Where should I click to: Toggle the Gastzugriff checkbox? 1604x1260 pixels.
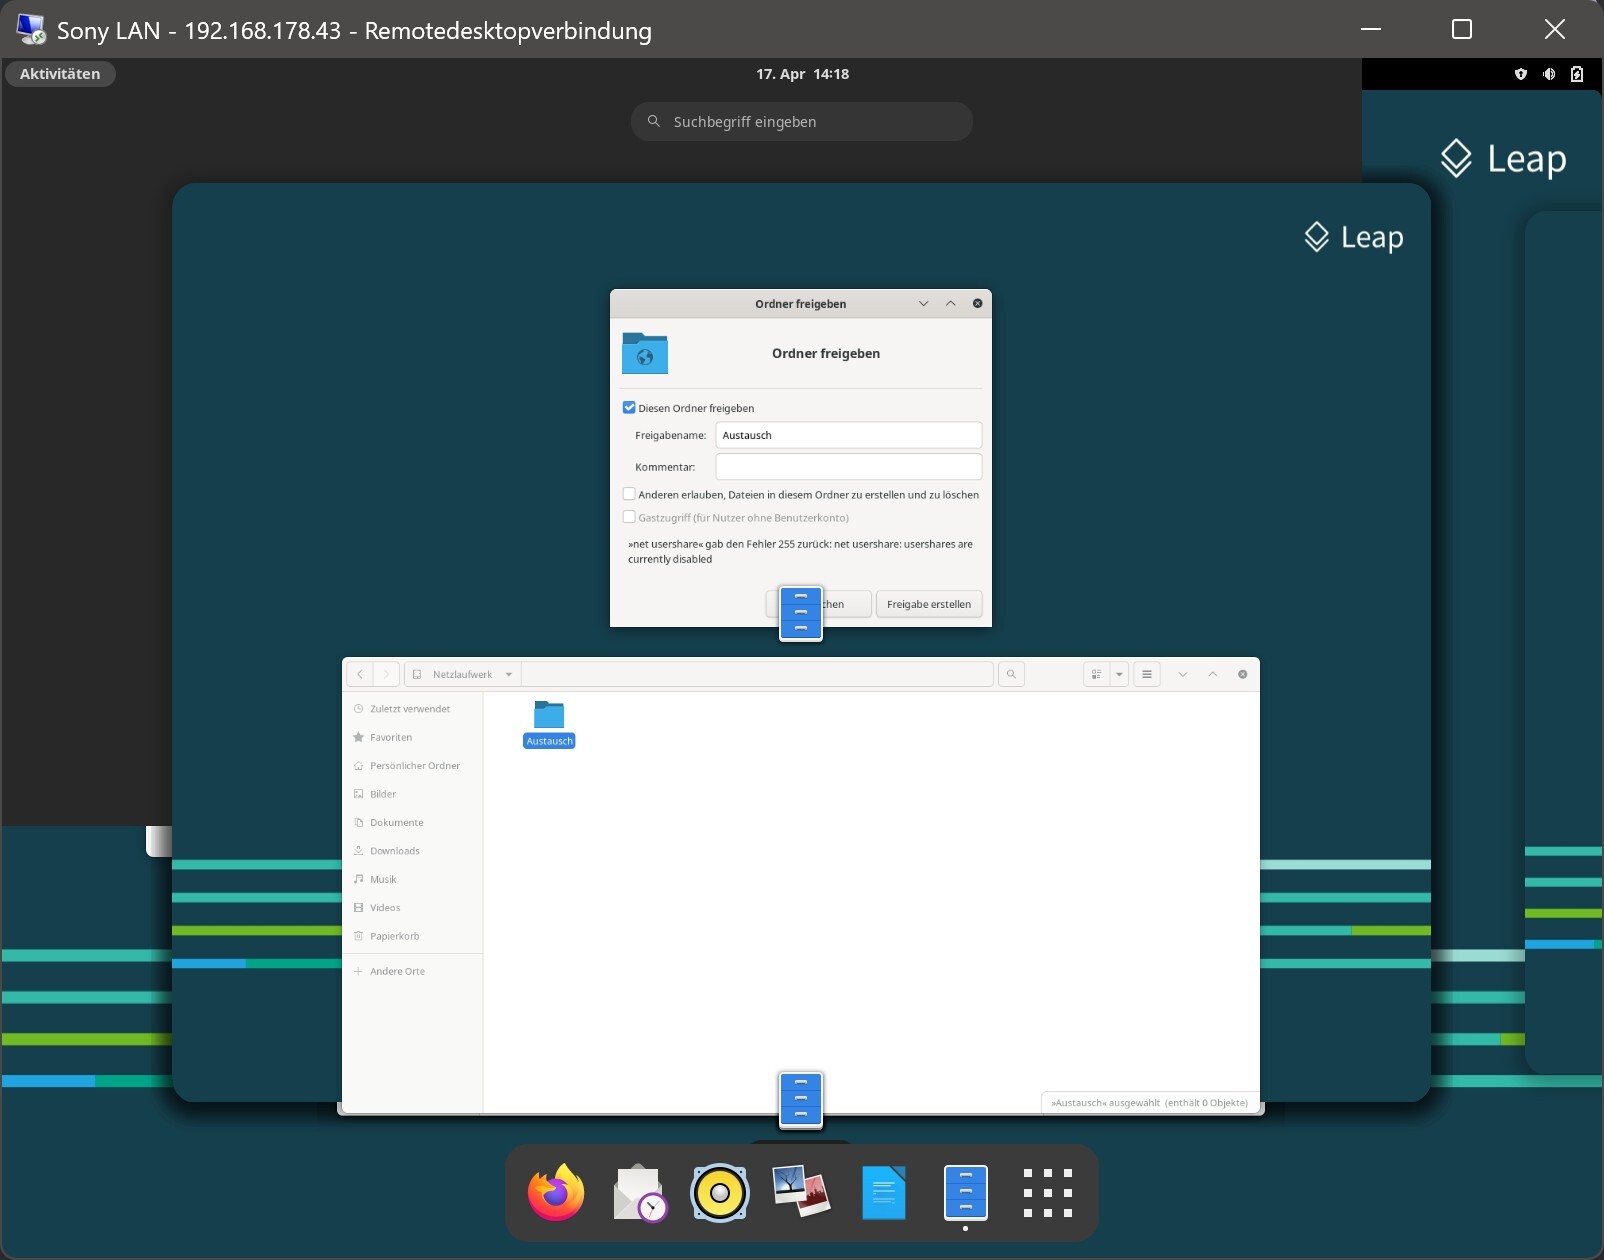pos(629,517)
